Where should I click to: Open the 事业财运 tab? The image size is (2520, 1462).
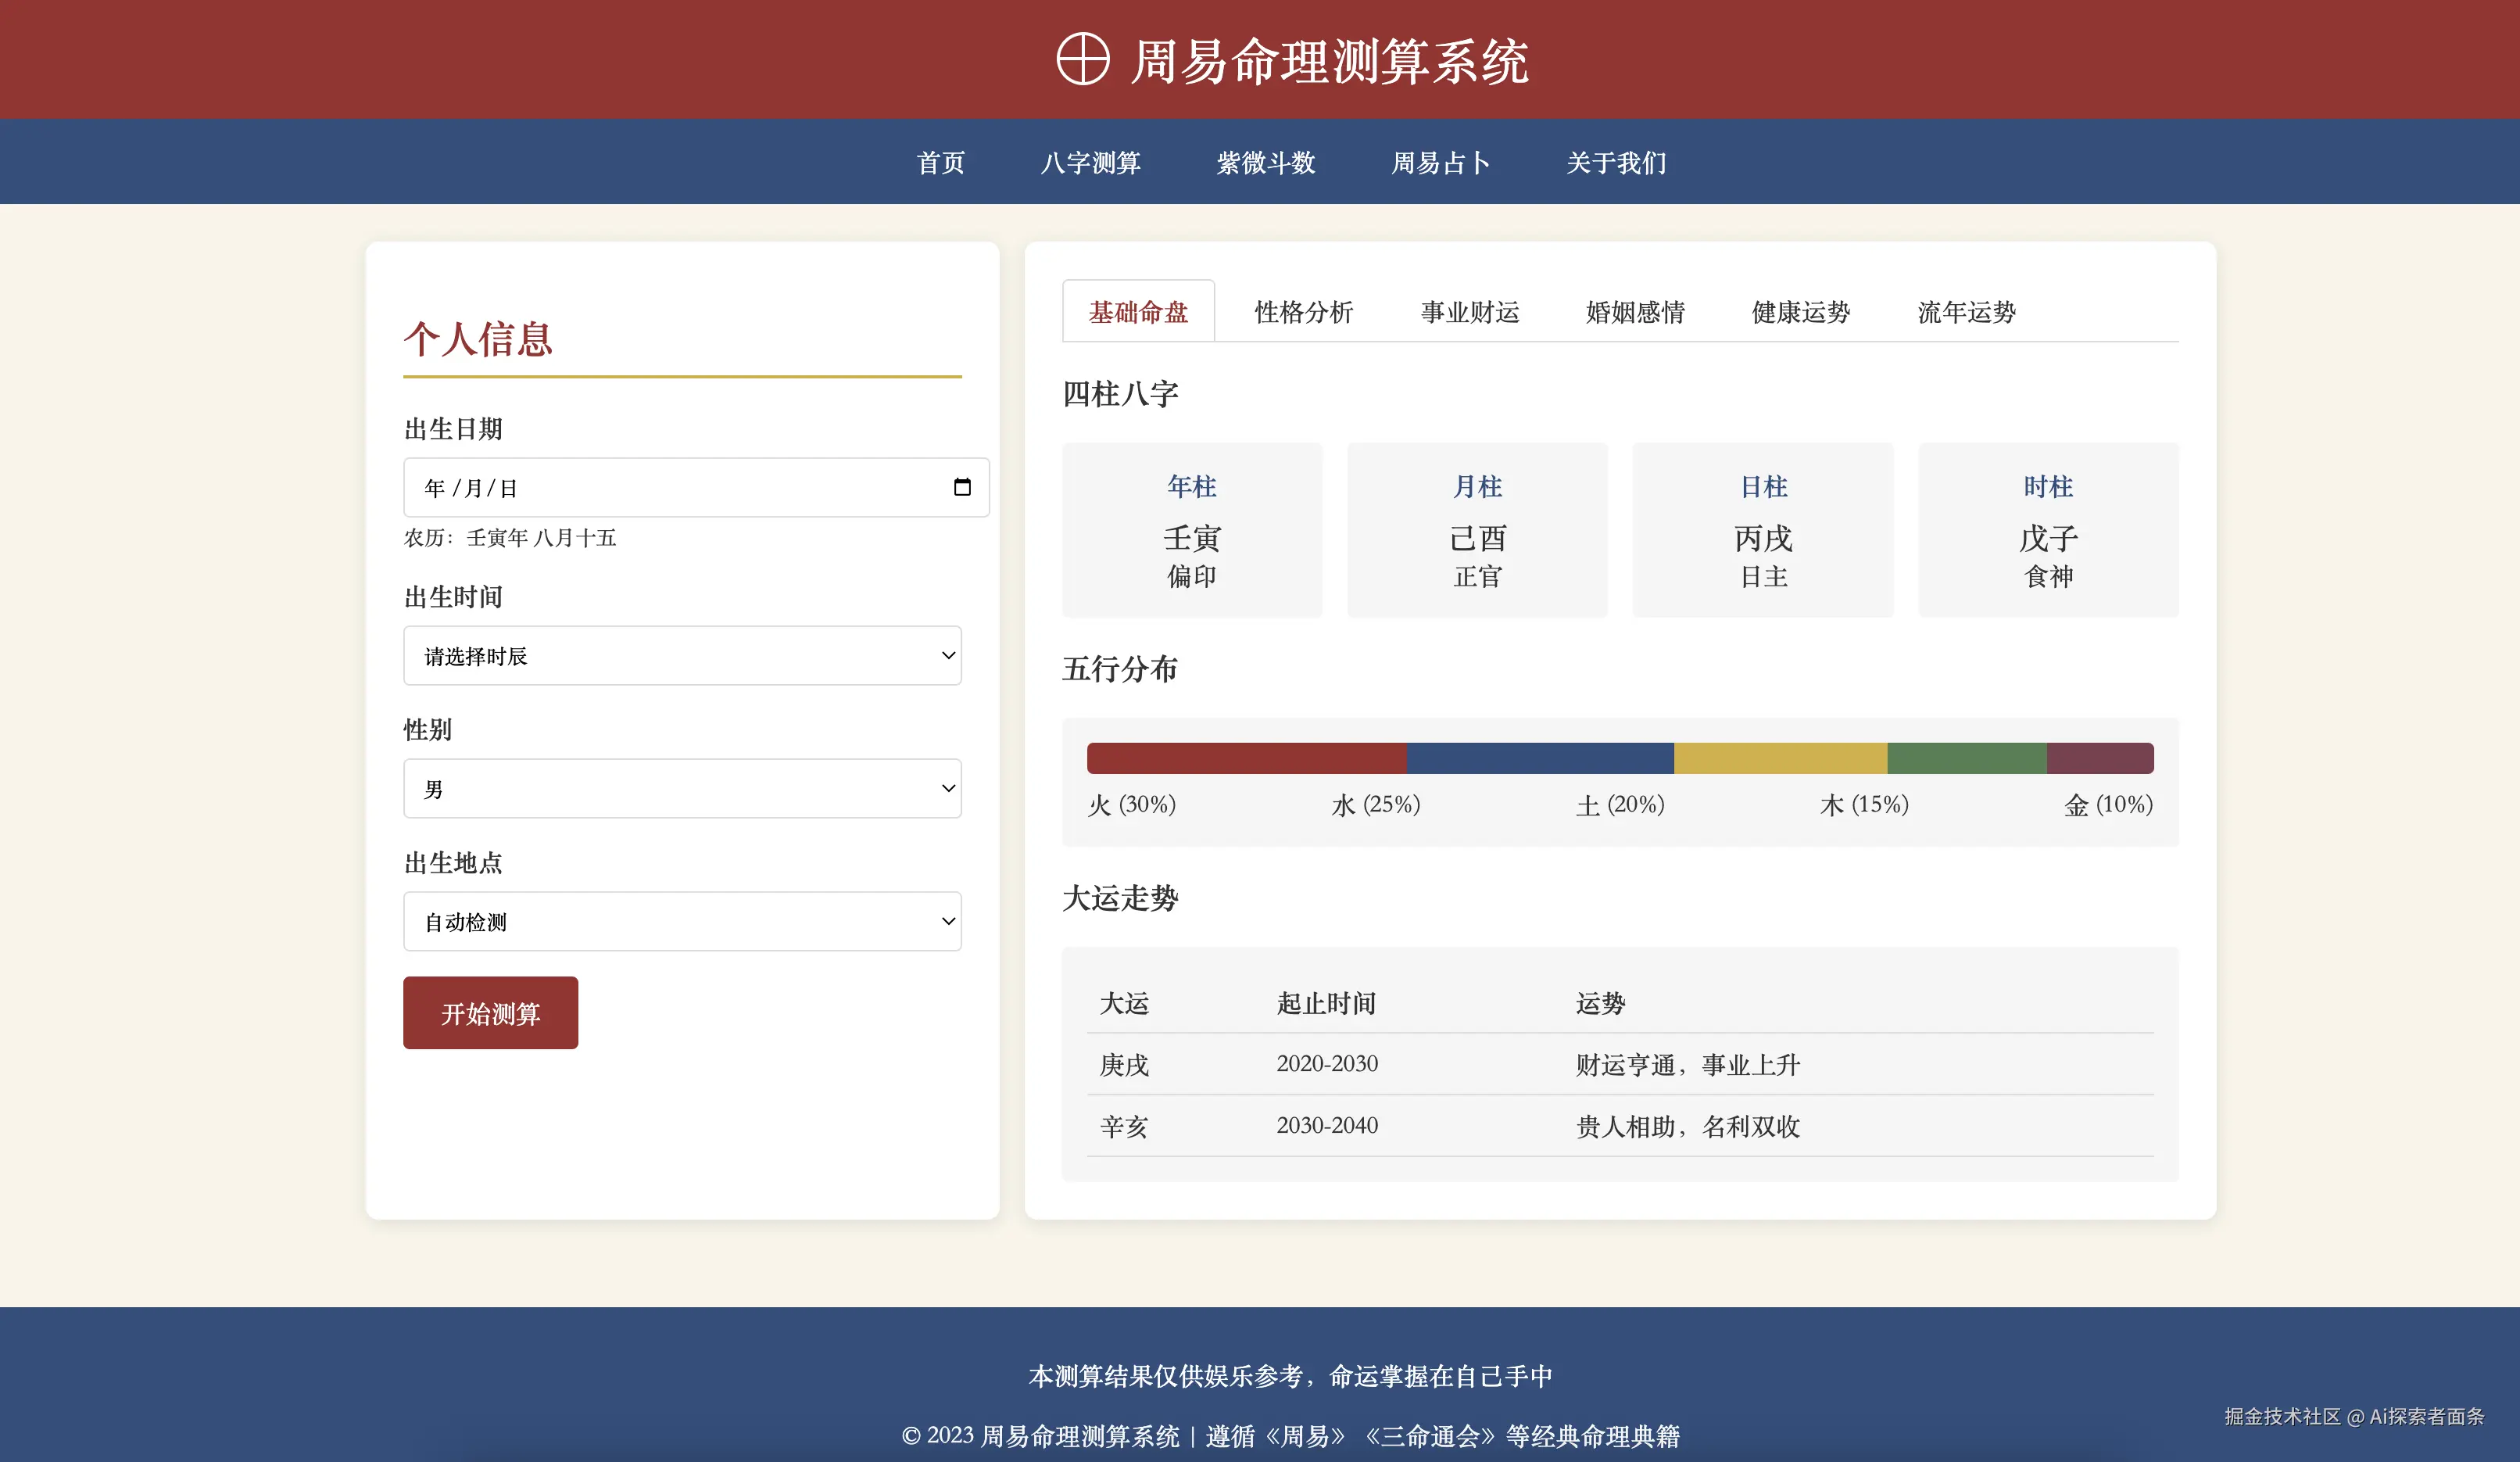click(x=1469, y=312)
